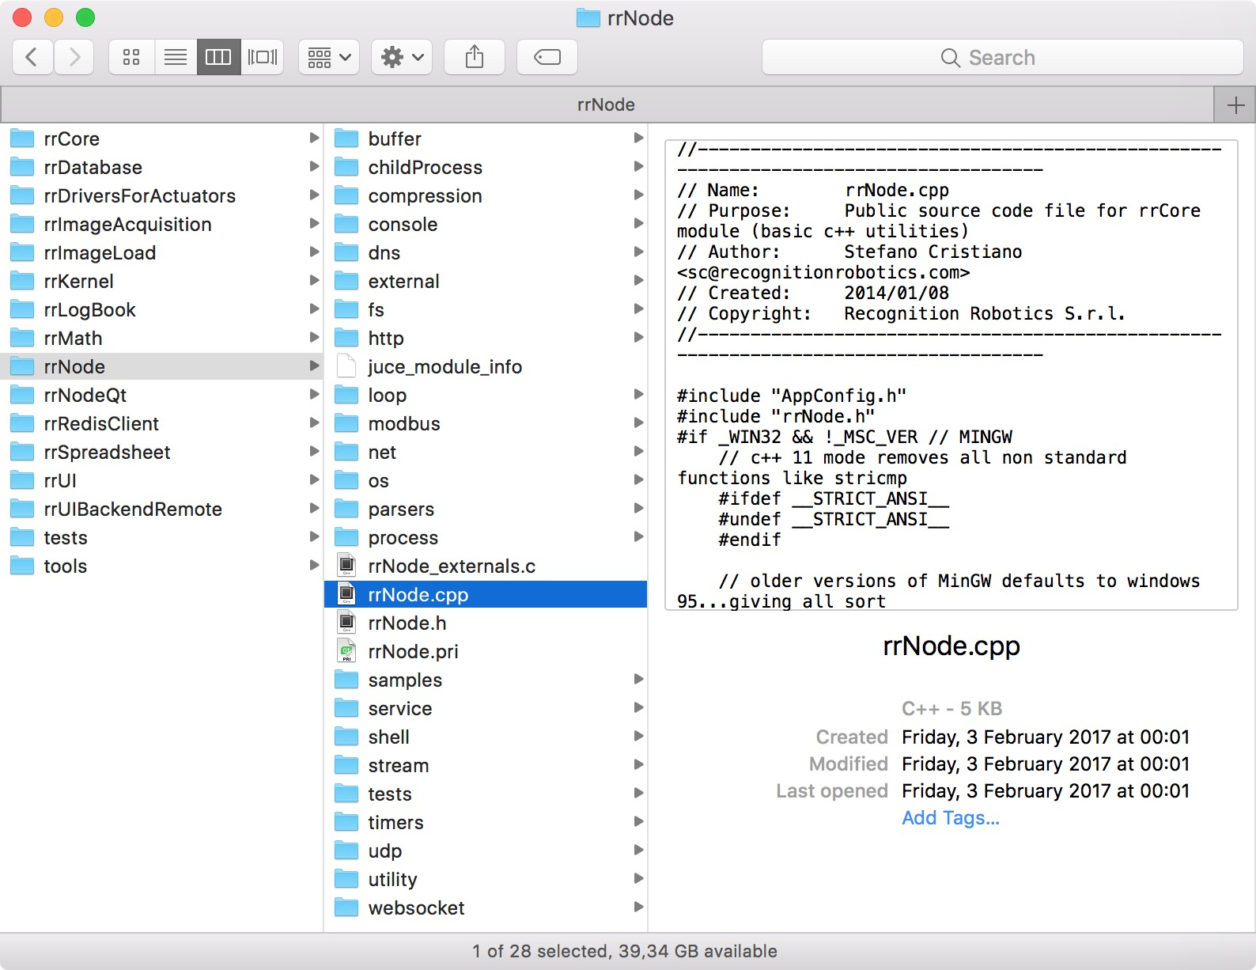Image resolution: width=1256 pixels, height=970 pixels.
Task: Click the console folder icon
Action: point(346,224)
